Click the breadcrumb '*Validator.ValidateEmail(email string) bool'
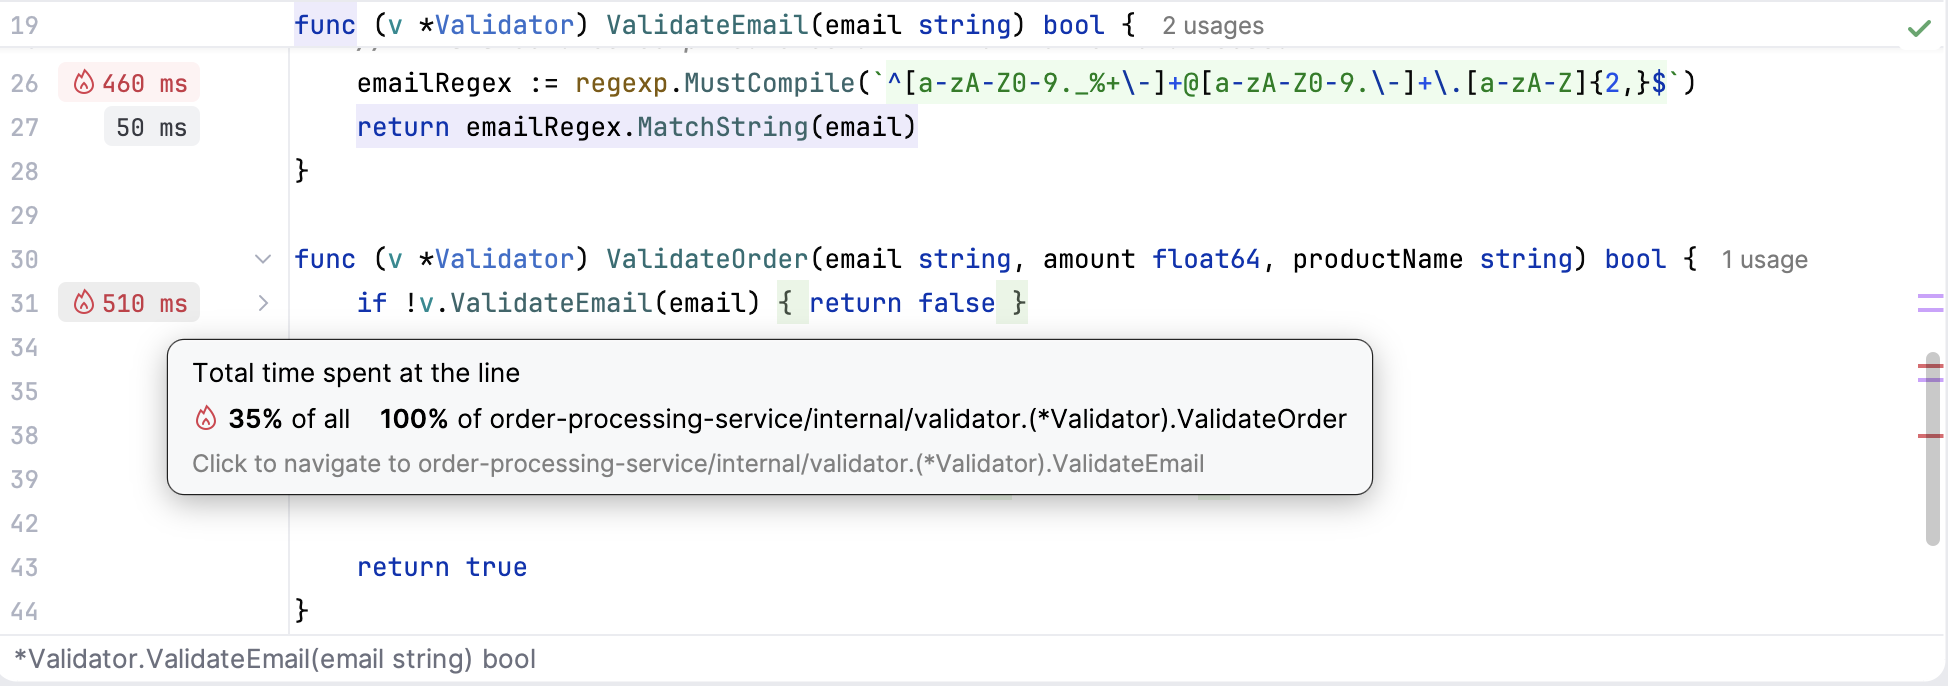This screenshot has height=686, width=1948. click(275, 659)
